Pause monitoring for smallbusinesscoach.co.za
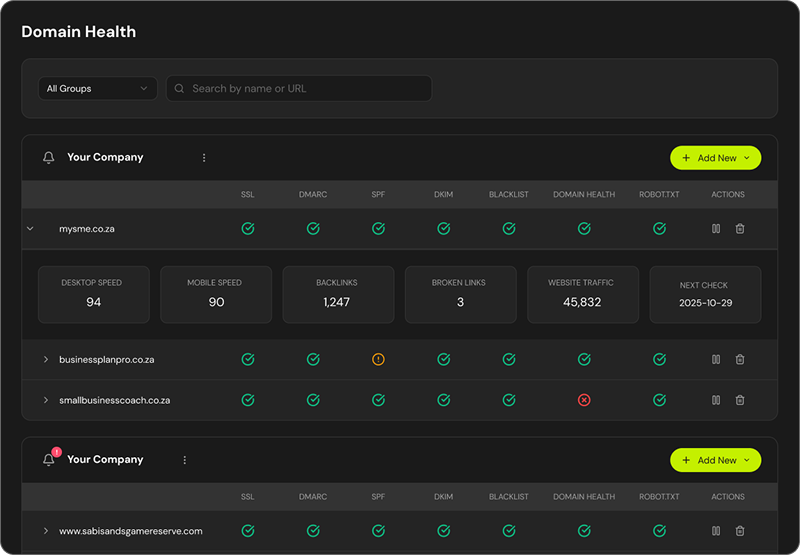This screenshot has height=555, width=800. pyautogui.click(x=716, y=400)
